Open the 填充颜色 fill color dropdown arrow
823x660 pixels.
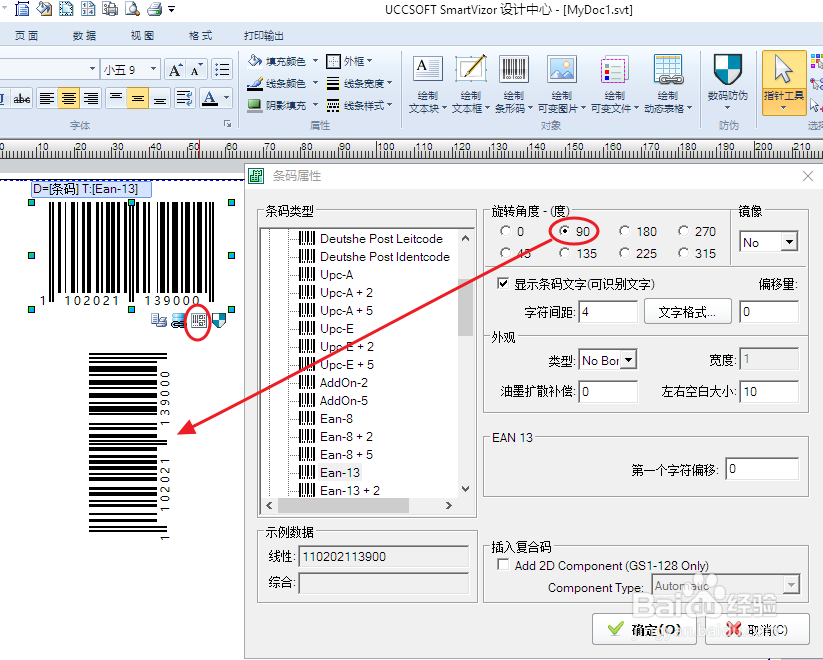(315, 61)
